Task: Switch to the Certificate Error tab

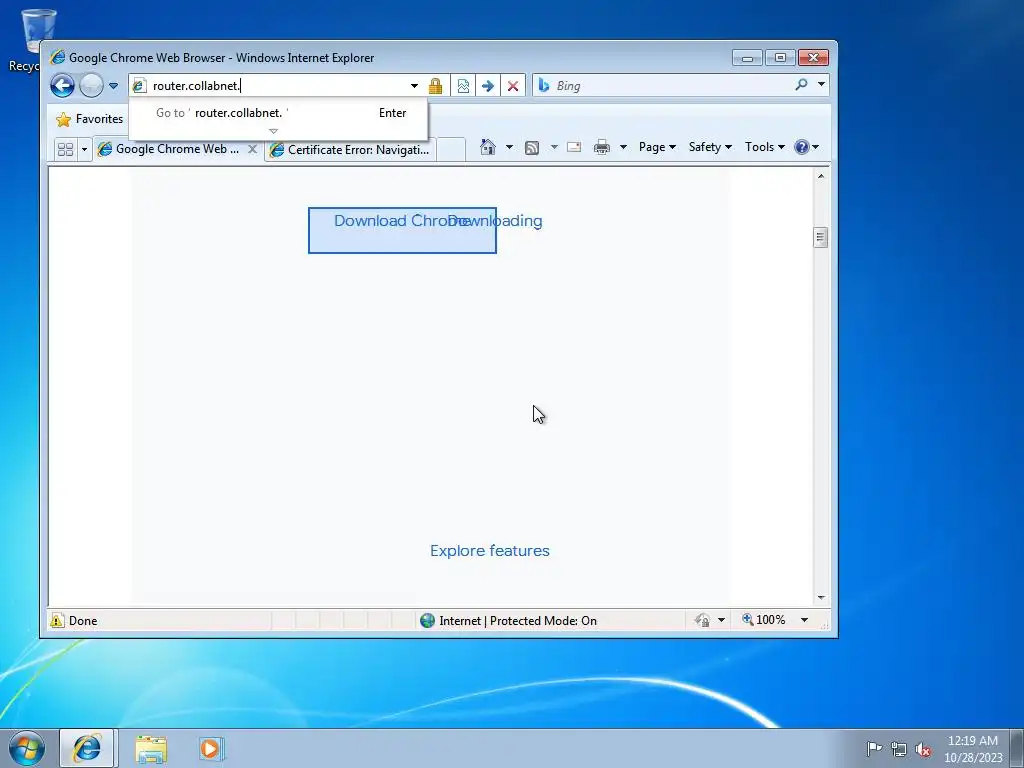Action: pyautogui.click(x=351, y=150)
